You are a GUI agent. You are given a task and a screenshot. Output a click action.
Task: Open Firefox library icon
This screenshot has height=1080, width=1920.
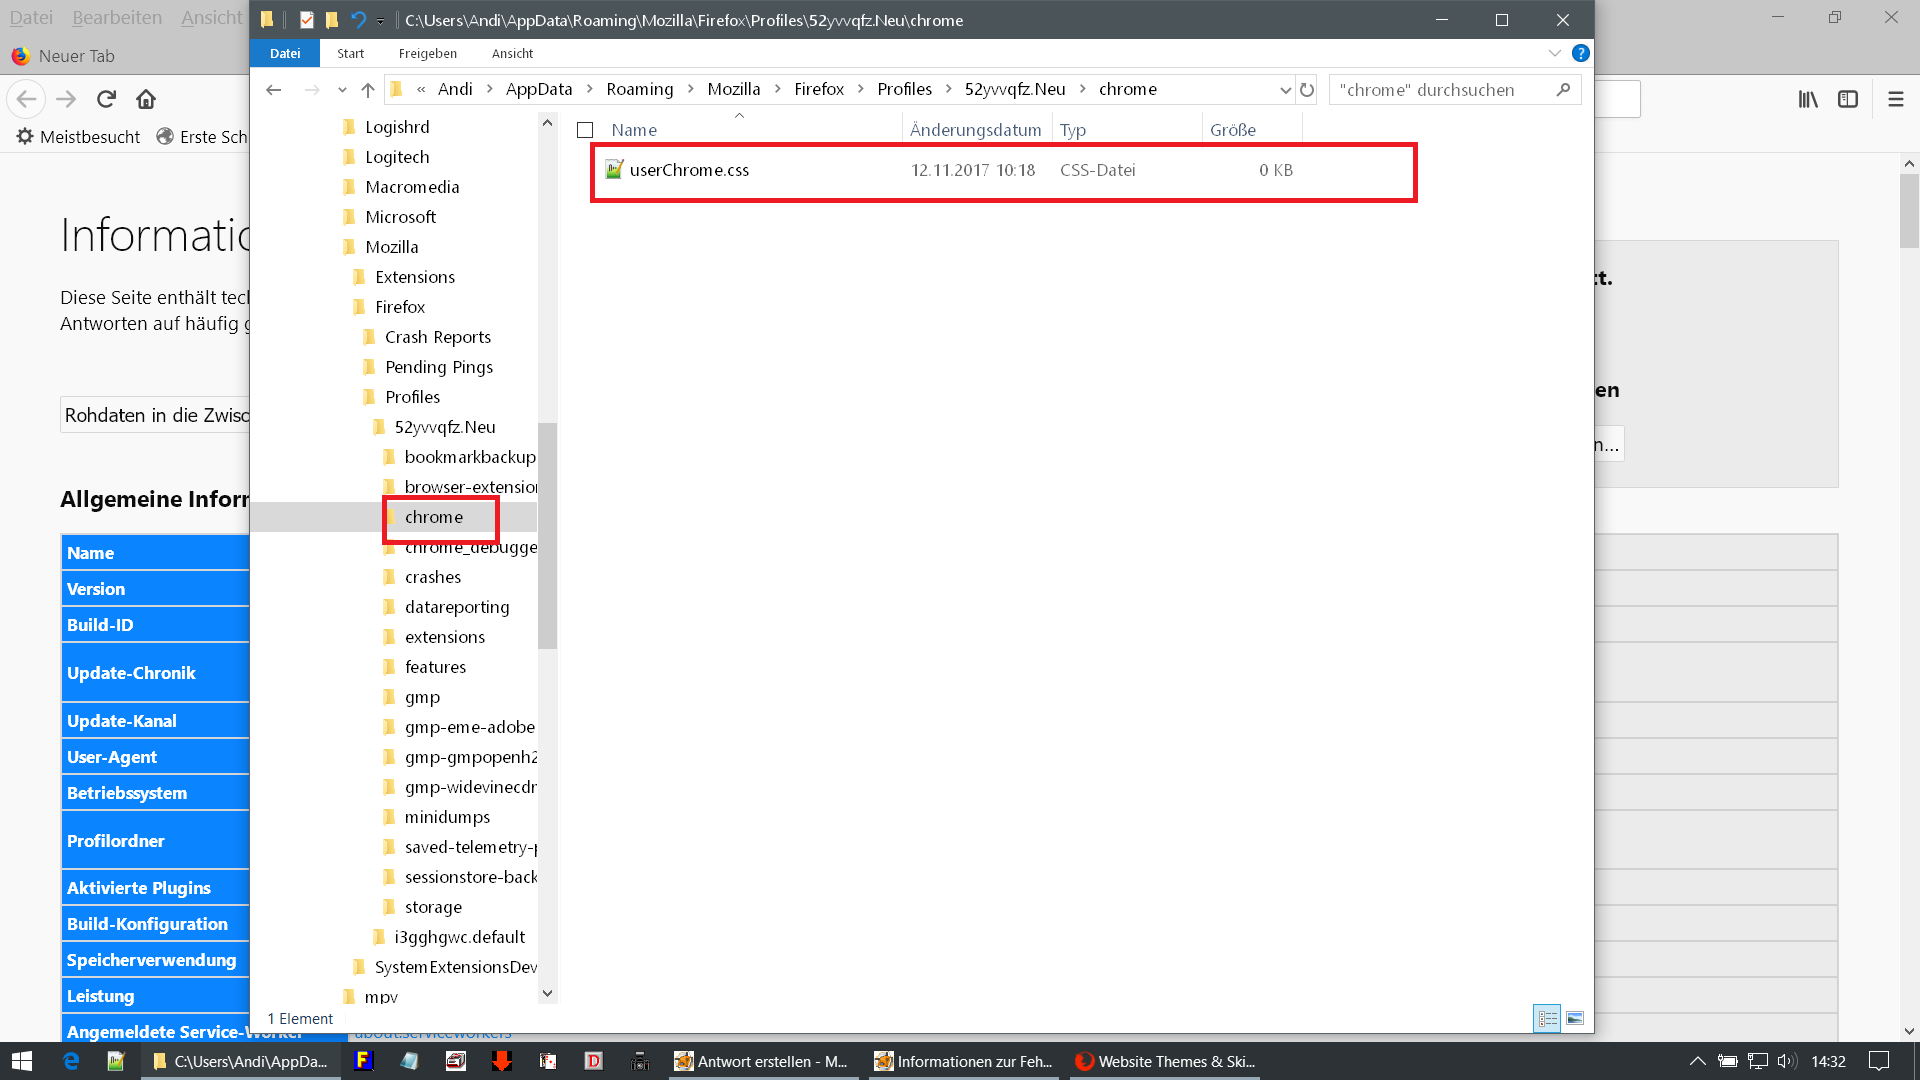(1808, 99)
